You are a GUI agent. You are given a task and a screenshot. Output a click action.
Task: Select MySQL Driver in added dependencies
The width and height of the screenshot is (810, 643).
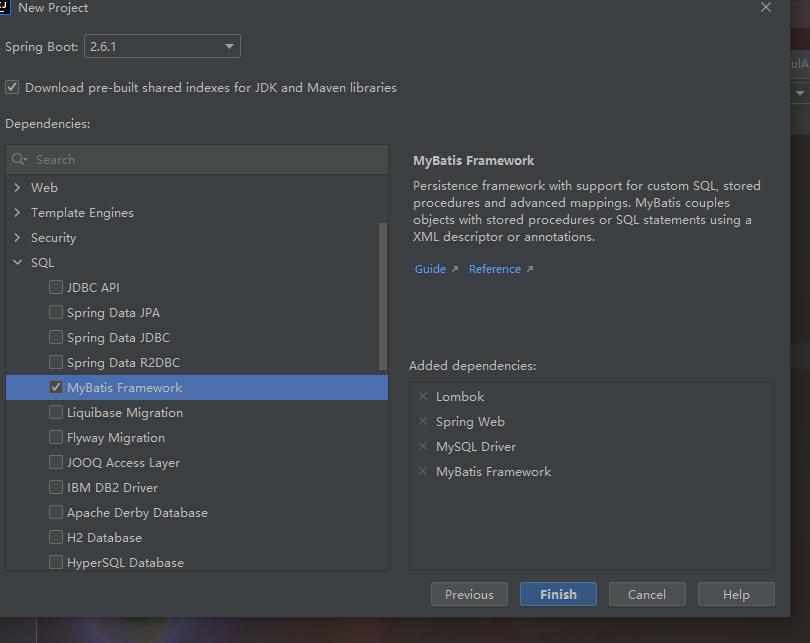pos(476,447)
